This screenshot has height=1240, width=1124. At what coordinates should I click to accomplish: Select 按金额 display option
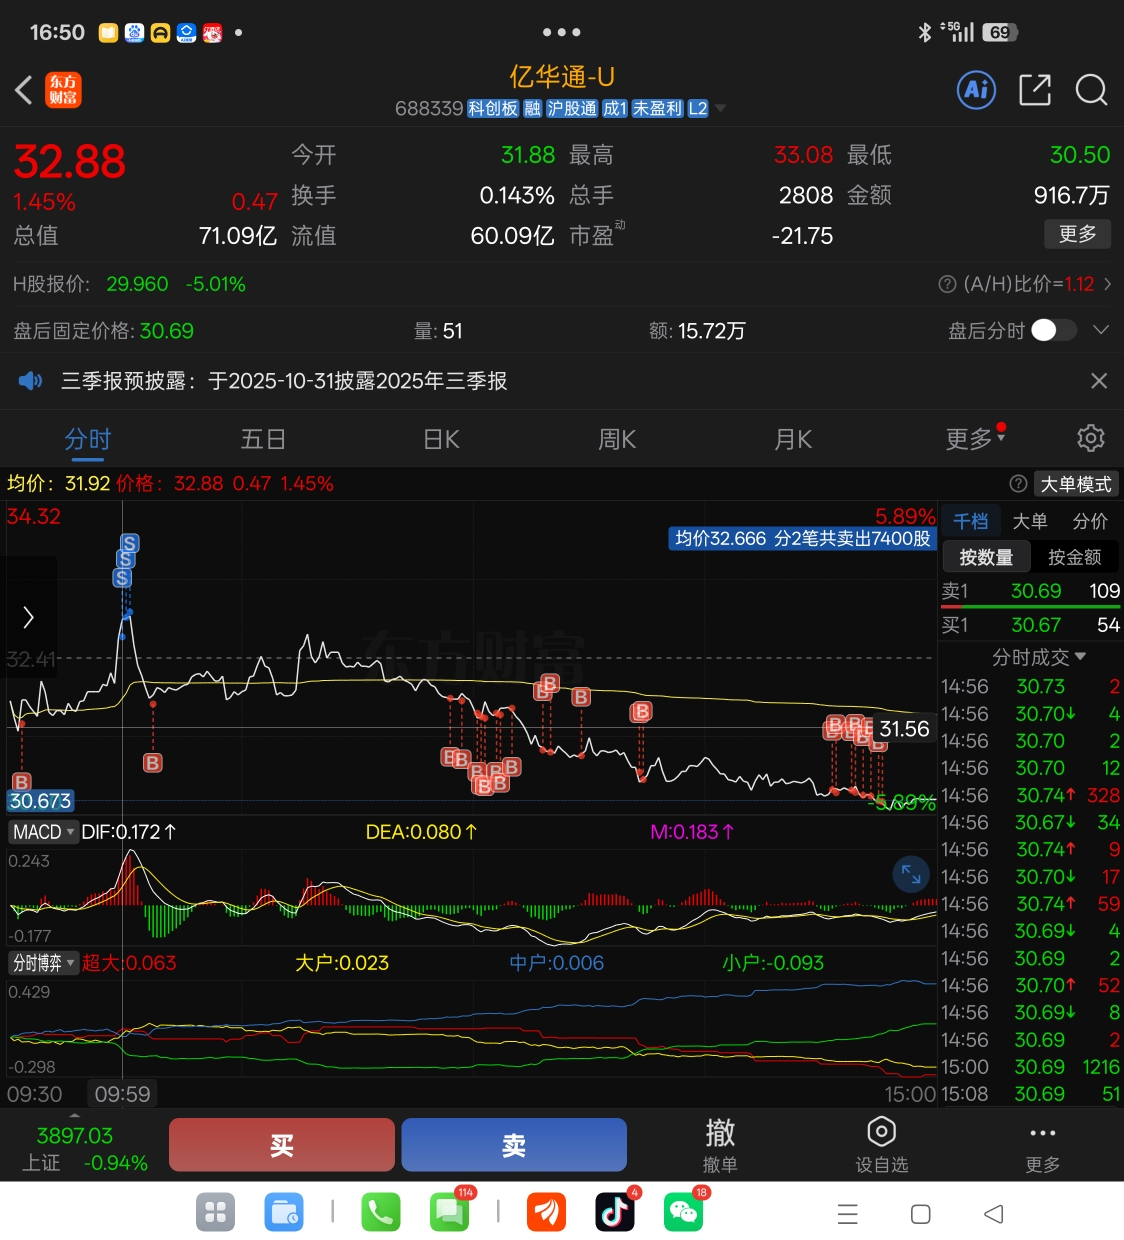tap(1074, 557)
